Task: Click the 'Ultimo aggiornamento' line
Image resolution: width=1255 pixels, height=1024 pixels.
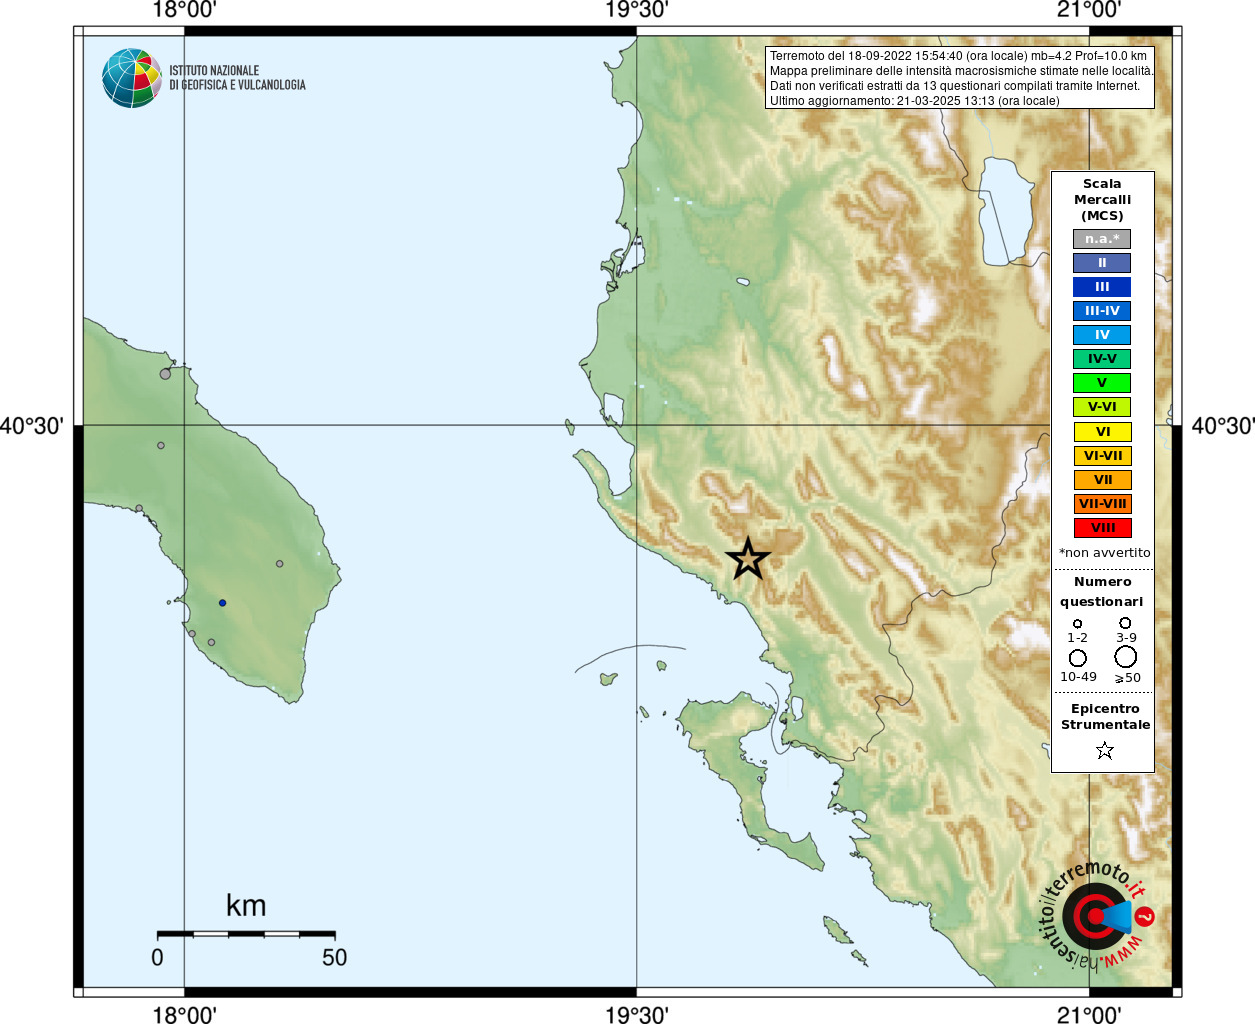Action: tap(914, 101)
